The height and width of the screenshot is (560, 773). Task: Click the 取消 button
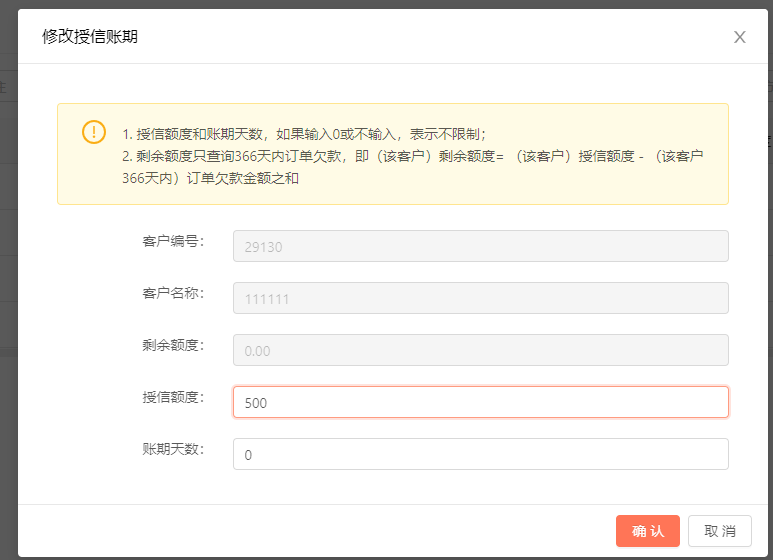[x=719, y=531]
